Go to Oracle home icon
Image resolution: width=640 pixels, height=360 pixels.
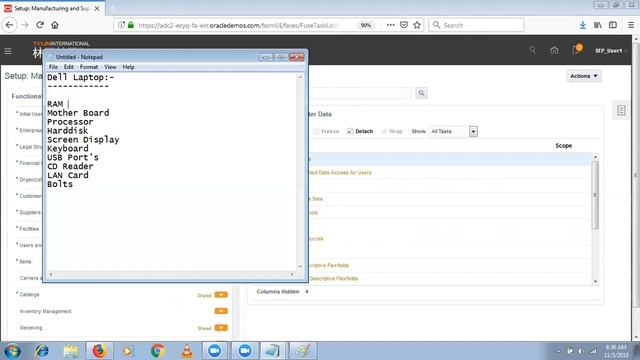[x=554, y=50]
